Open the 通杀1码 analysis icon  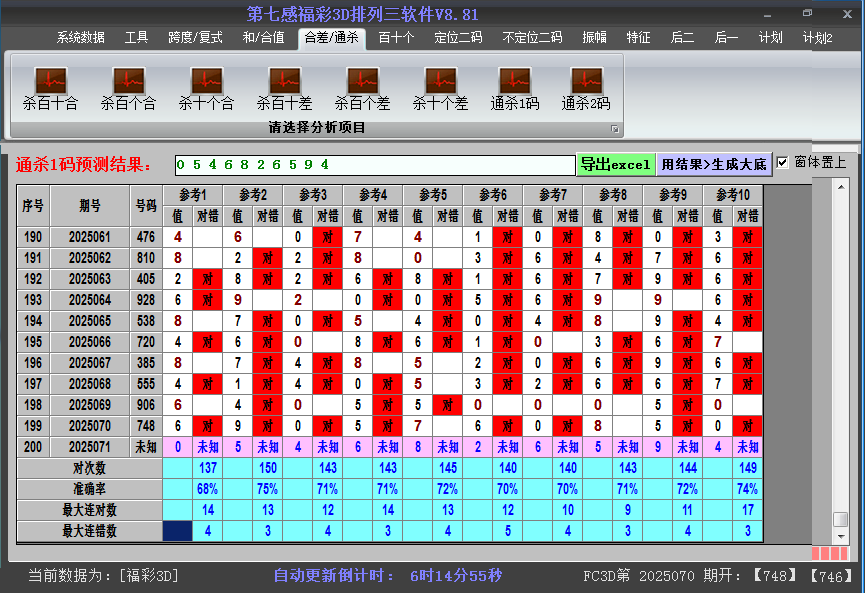515,89
